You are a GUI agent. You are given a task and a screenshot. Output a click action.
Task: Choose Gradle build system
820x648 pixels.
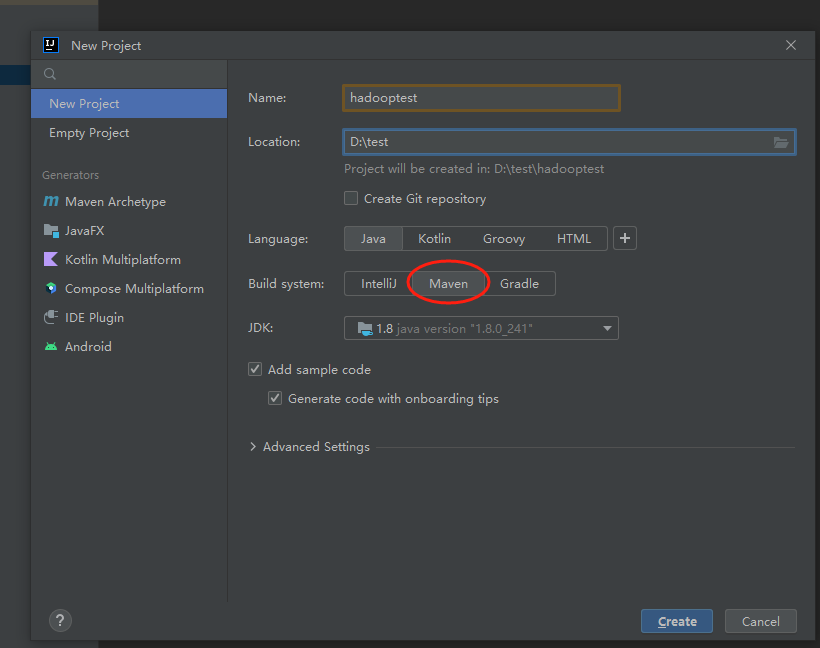[519, 283]
